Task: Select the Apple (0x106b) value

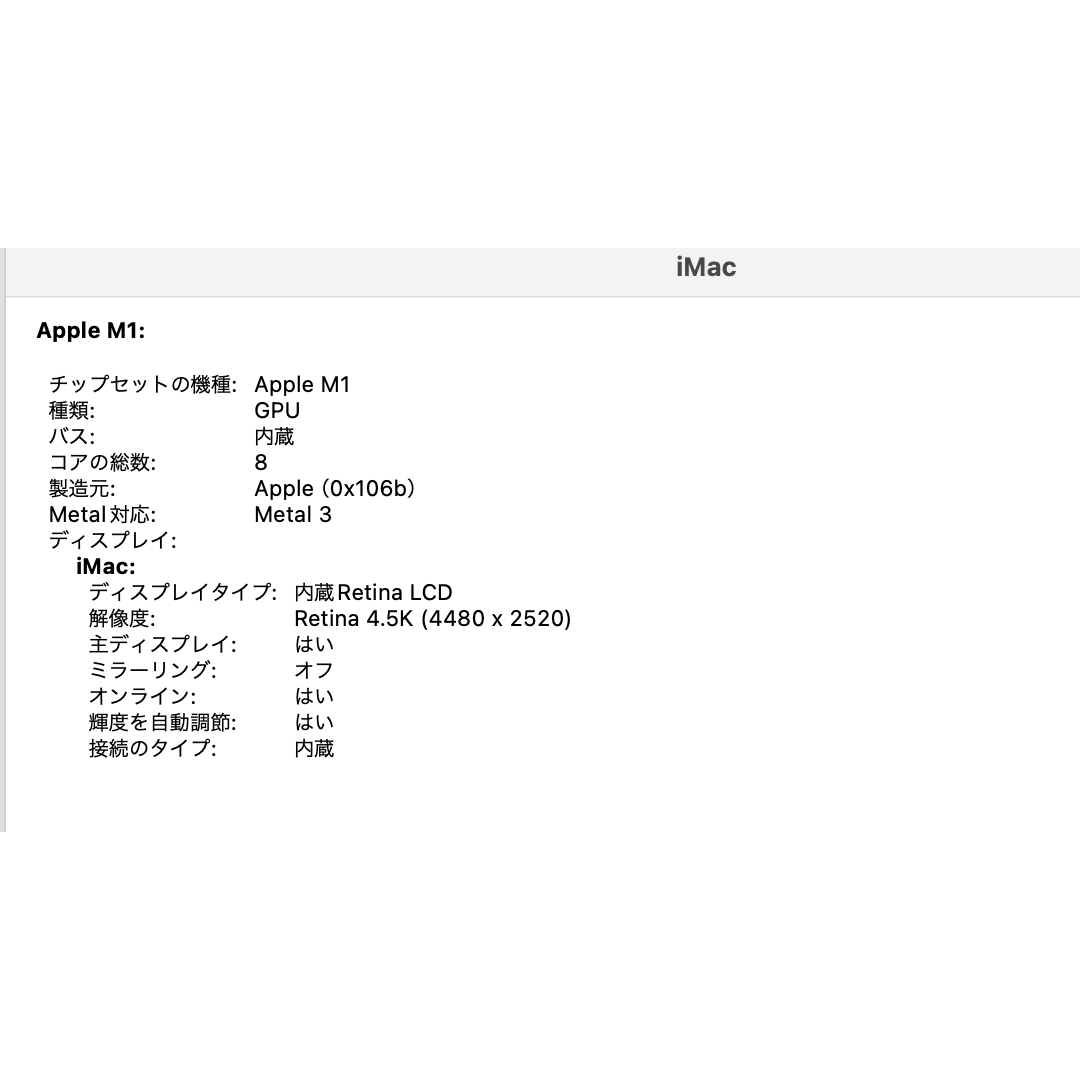Action: 335,488
